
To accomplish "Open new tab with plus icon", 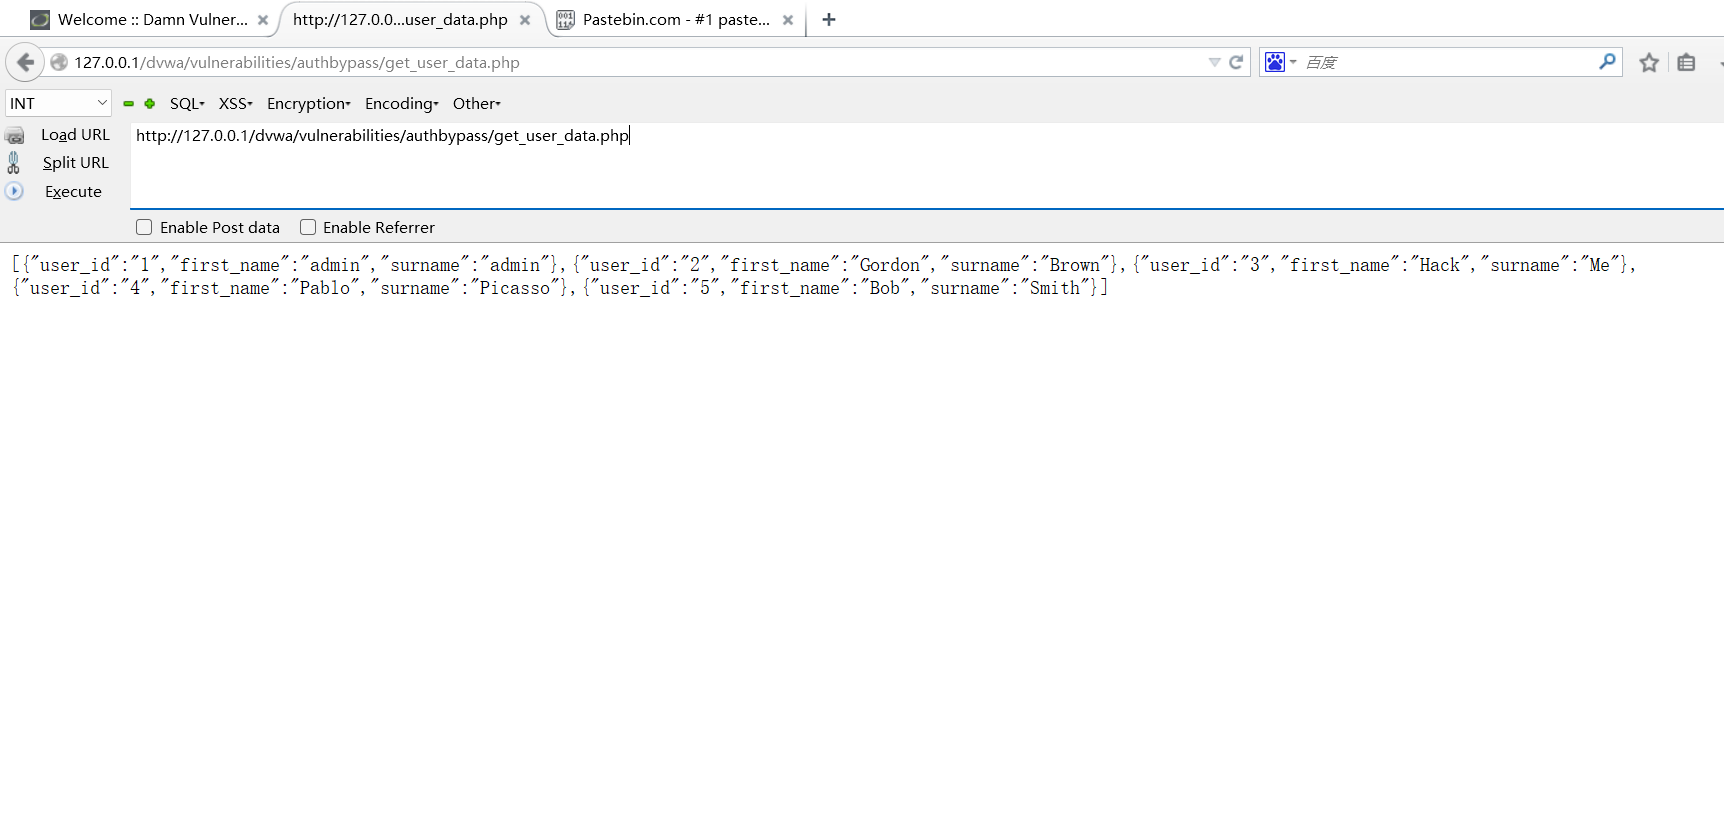I will pos(829,19).
